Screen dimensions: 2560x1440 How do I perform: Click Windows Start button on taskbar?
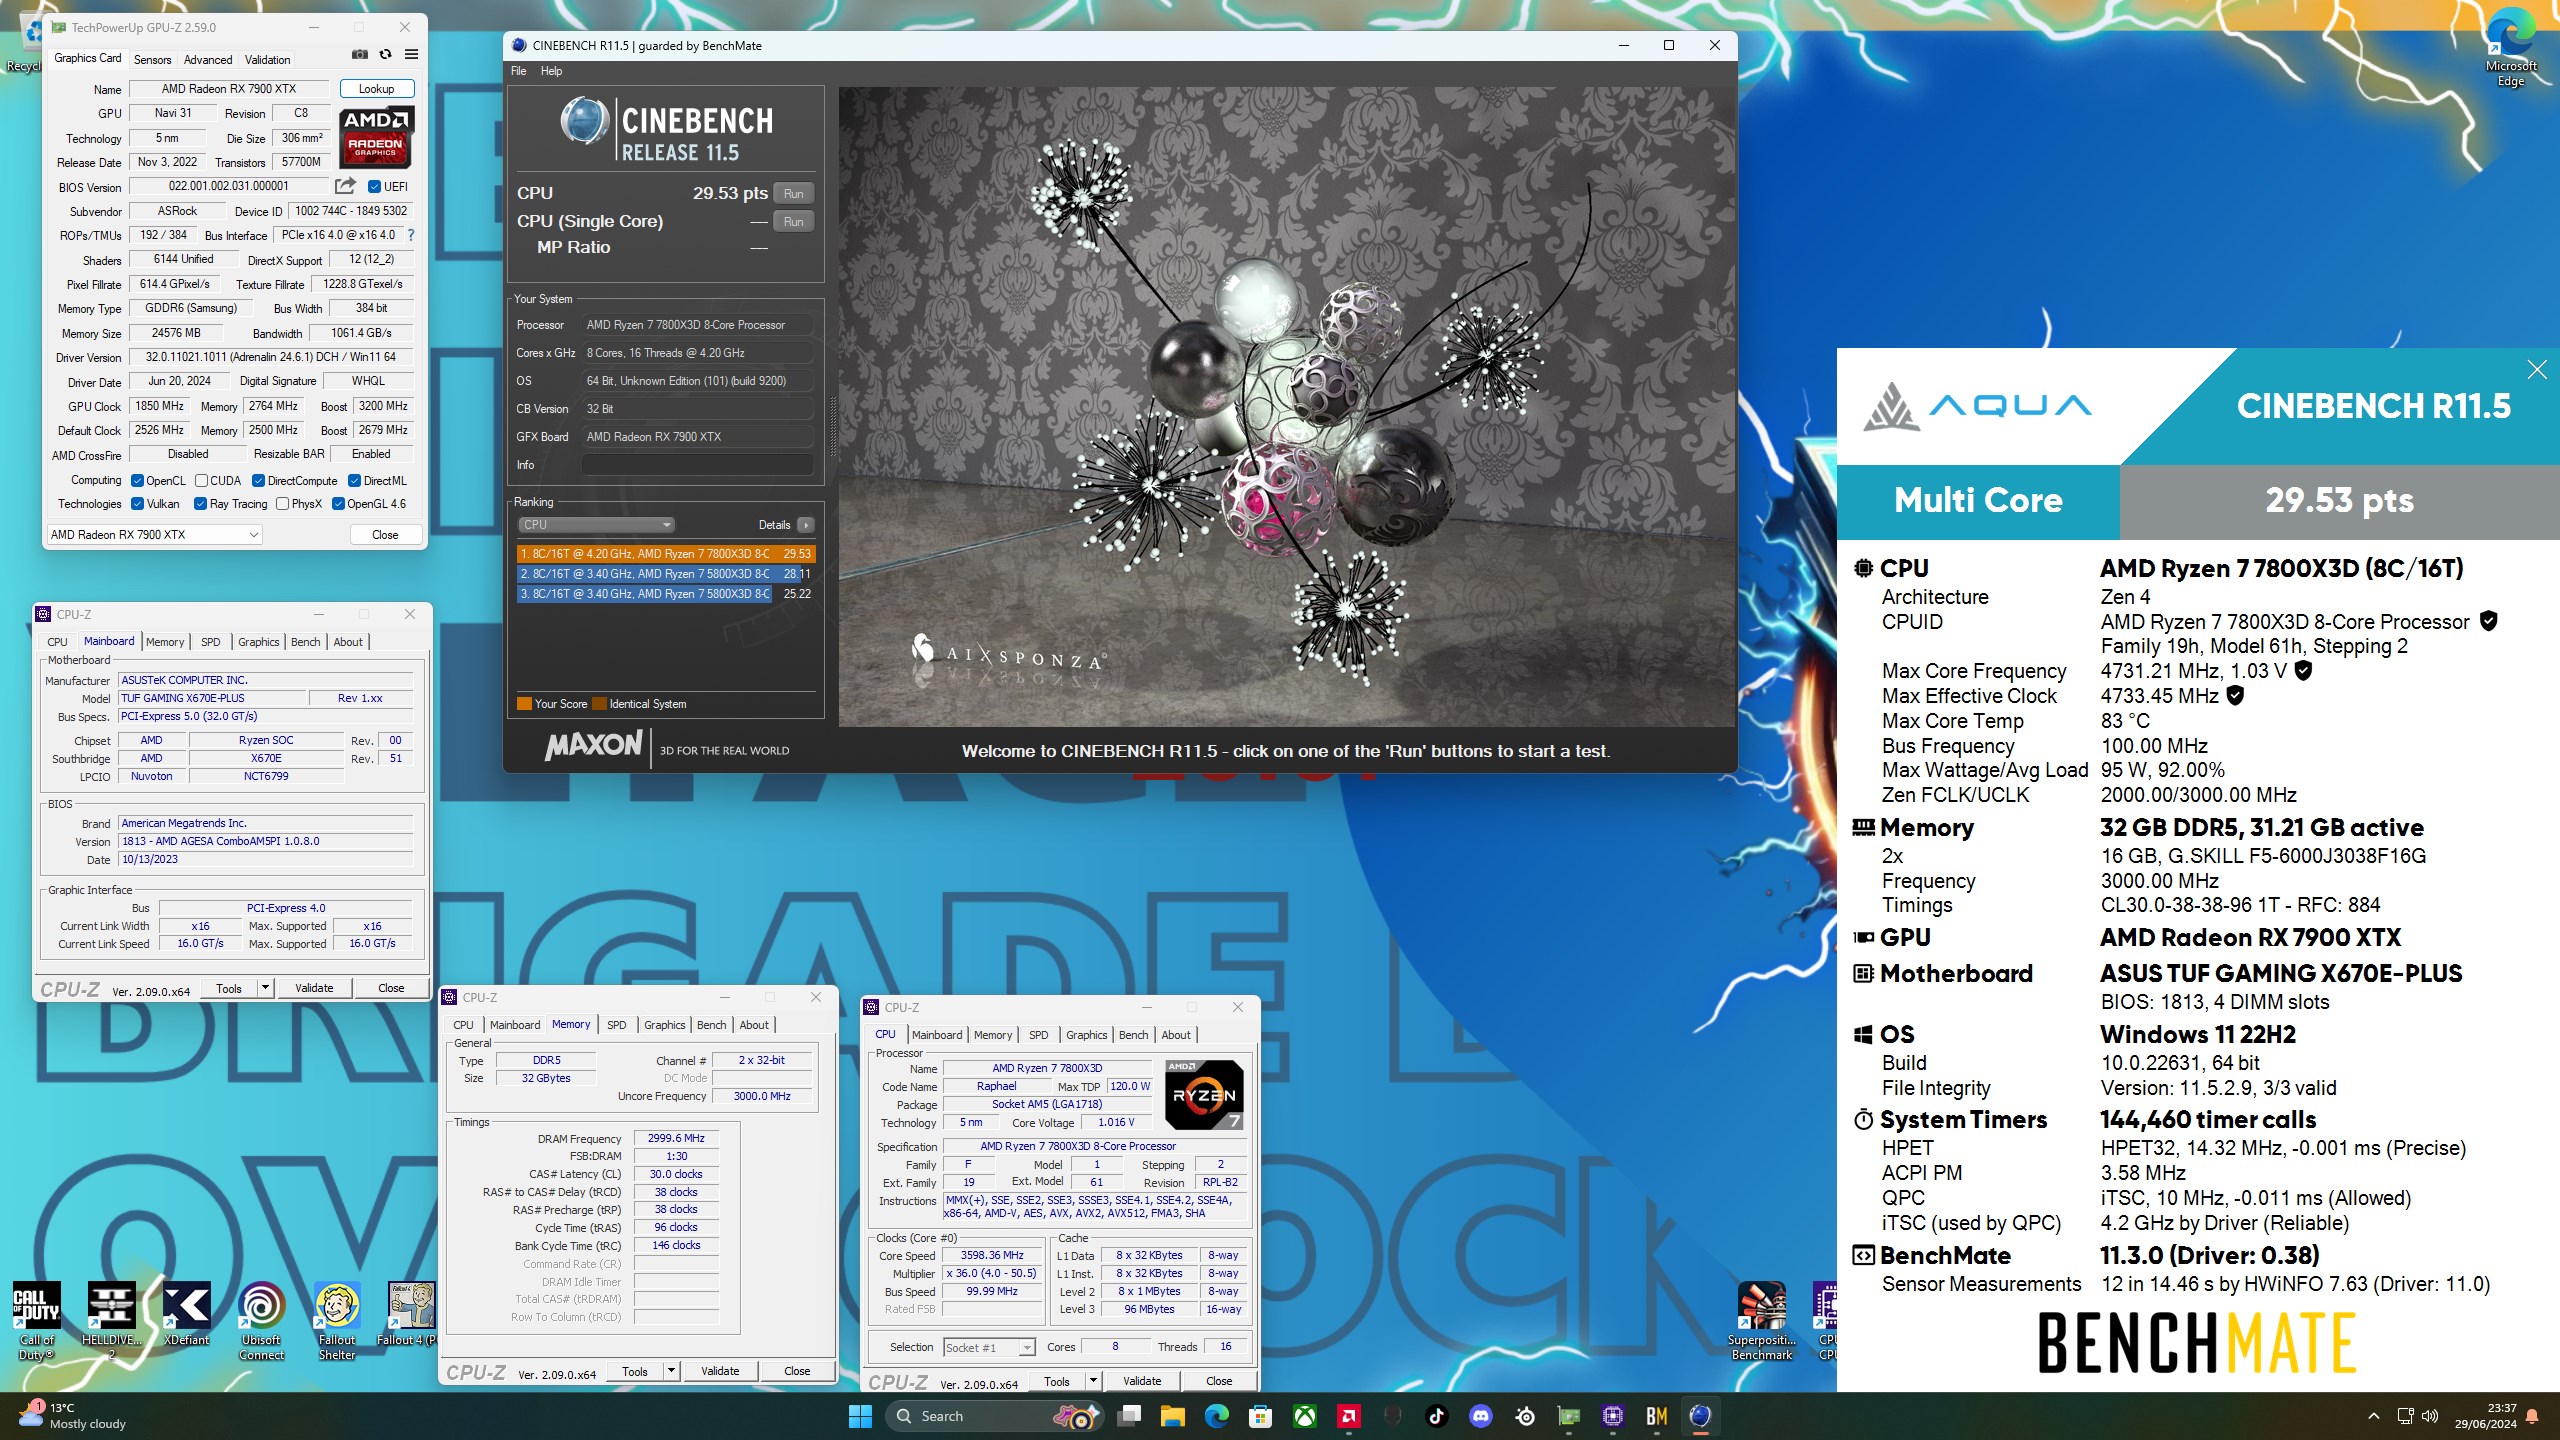pos(860,1416)
